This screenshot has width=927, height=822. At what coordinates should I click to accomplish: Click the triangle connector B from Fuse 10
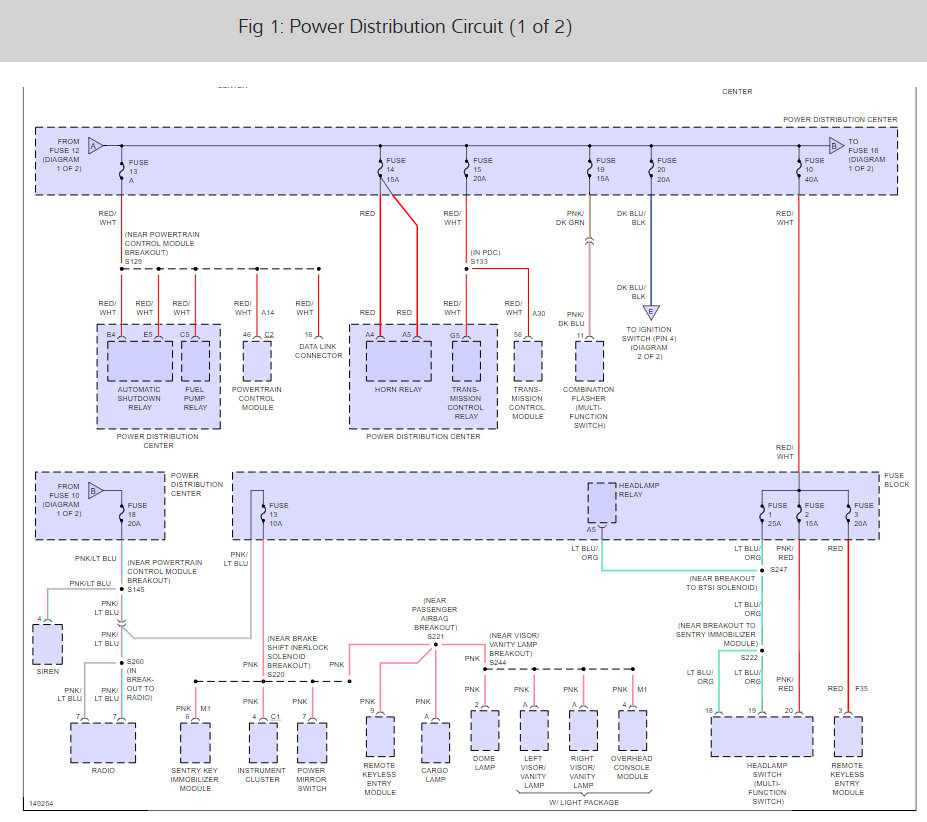point(95,491)
